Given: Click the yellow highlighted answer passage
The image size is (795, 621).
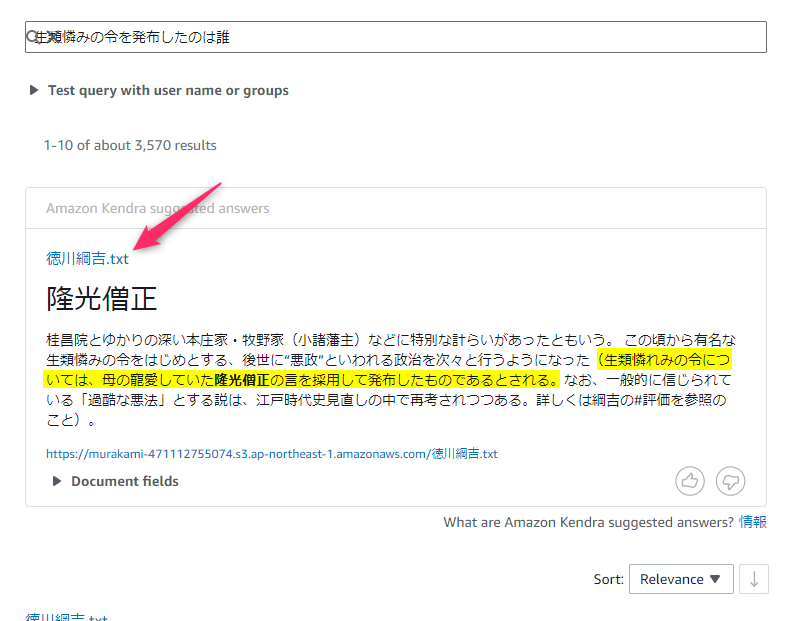Looking at the screenshot, I should click(388, 370).
